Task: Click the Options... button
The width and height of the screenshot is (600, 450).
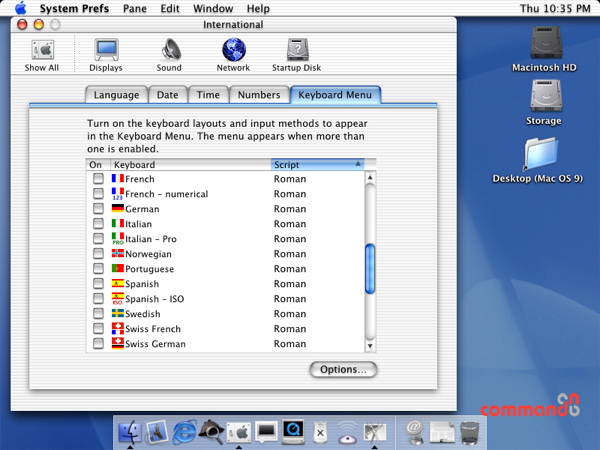Action: (343, 369)
